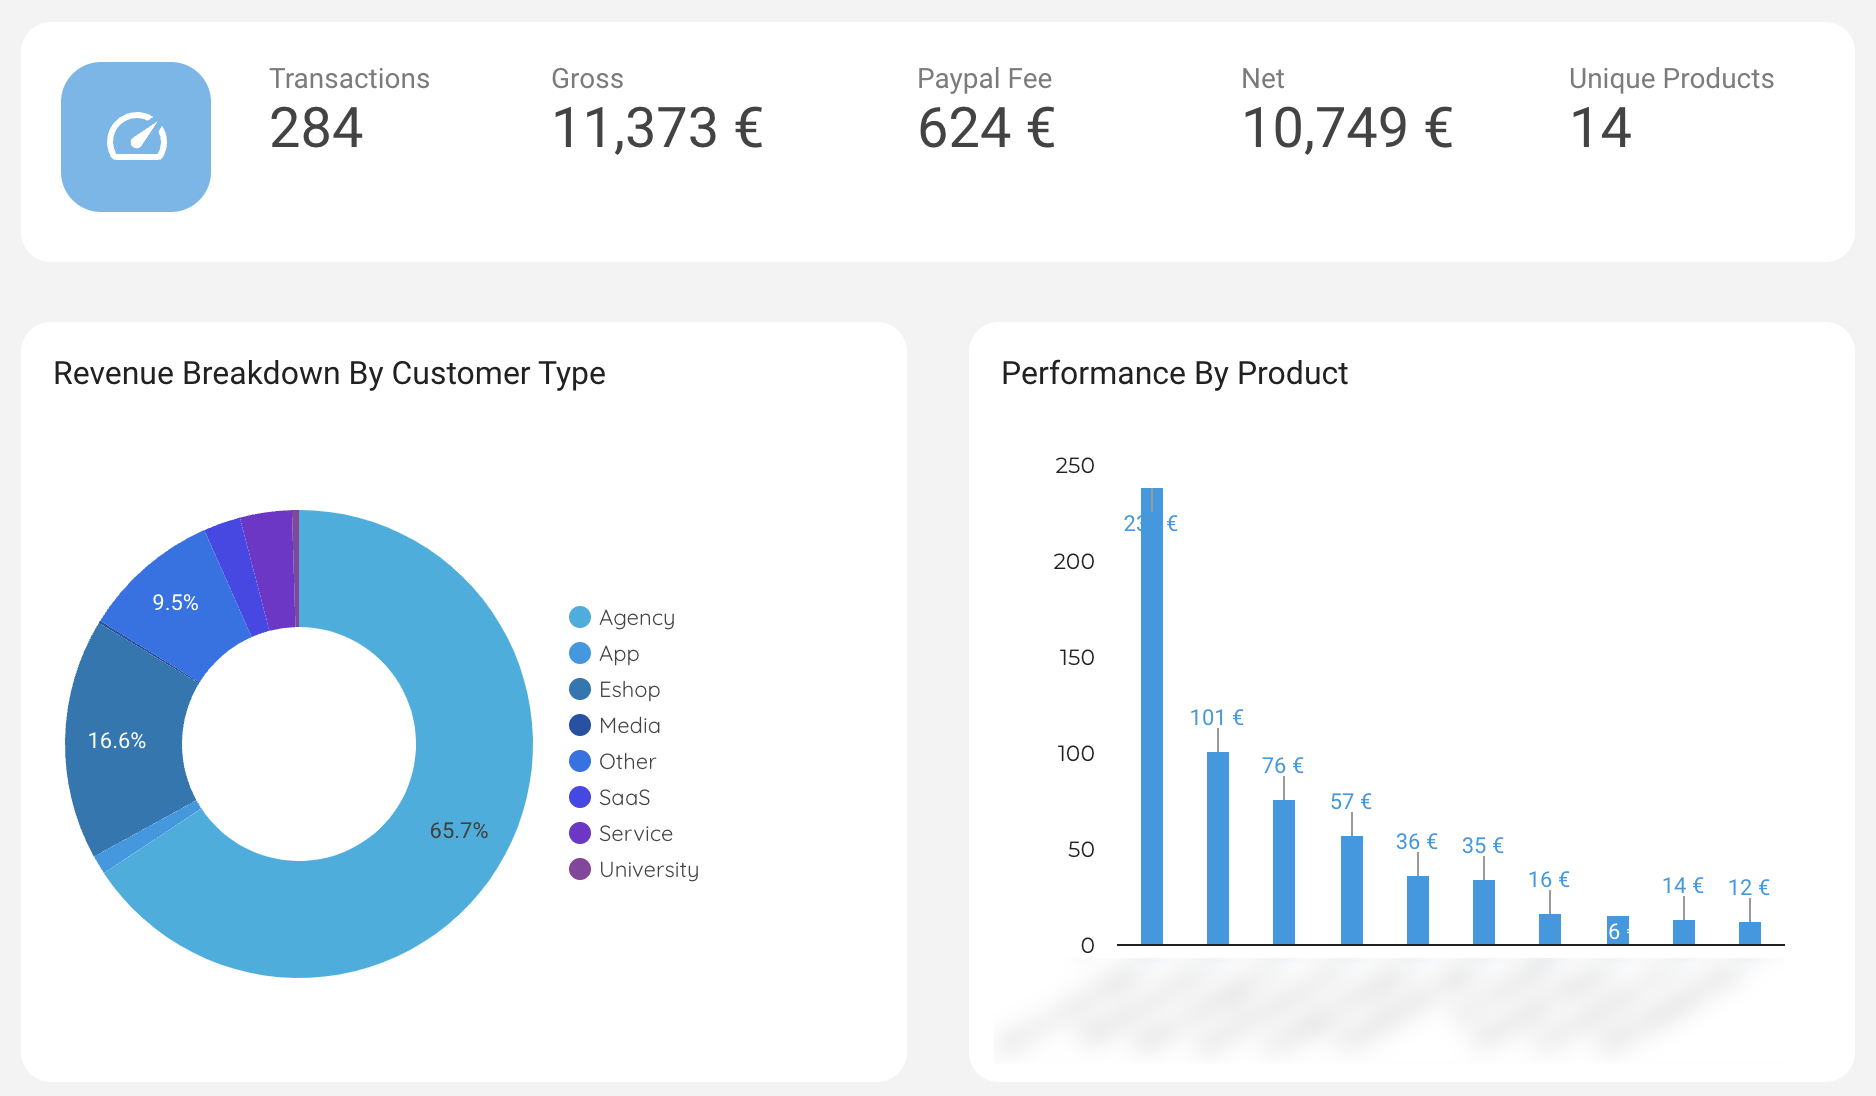
Task: Select the Agency legend color dot
Action: [x=580, y=617]
